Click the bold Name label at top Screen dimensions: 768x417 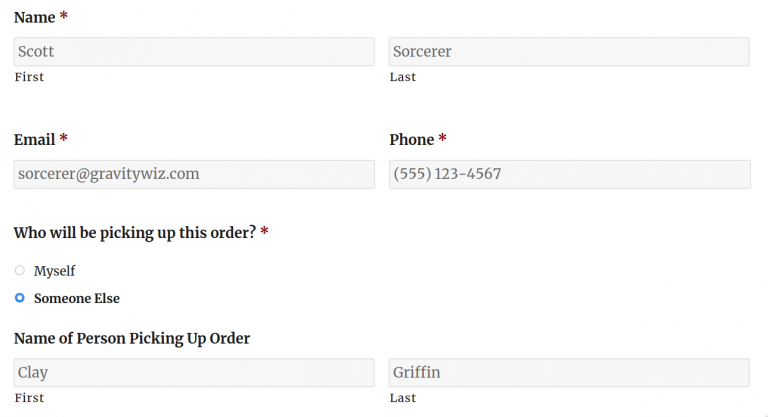click(34, 18)
